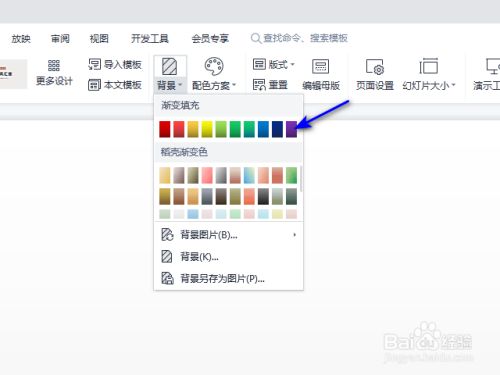The width and height of the screenshot is (500, 375).
Task: Click the 本文模板 template icon
Action: point(94,85)
